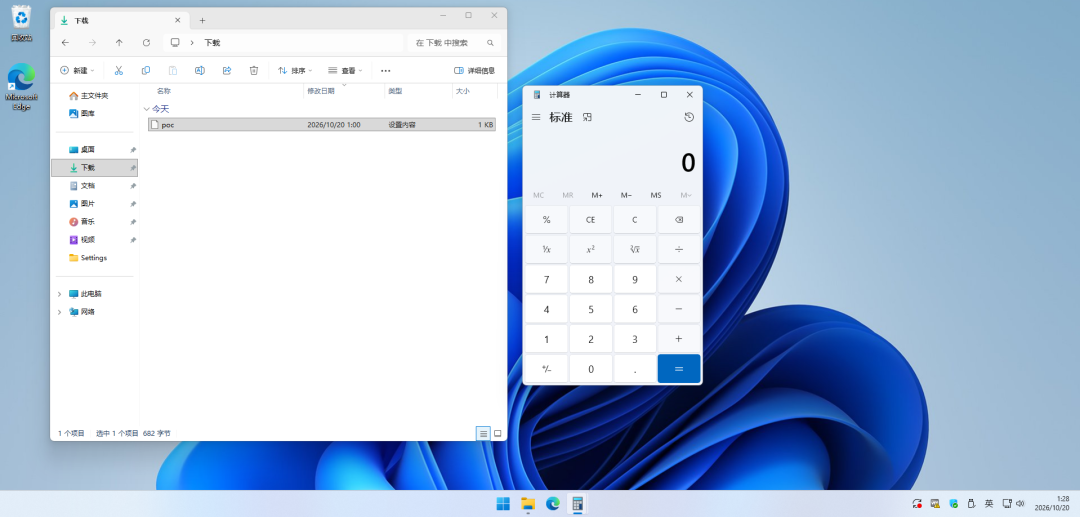Click the Share icon in Explorer toolbar
Screen dimensions: 1080x517
pos(227,70)
